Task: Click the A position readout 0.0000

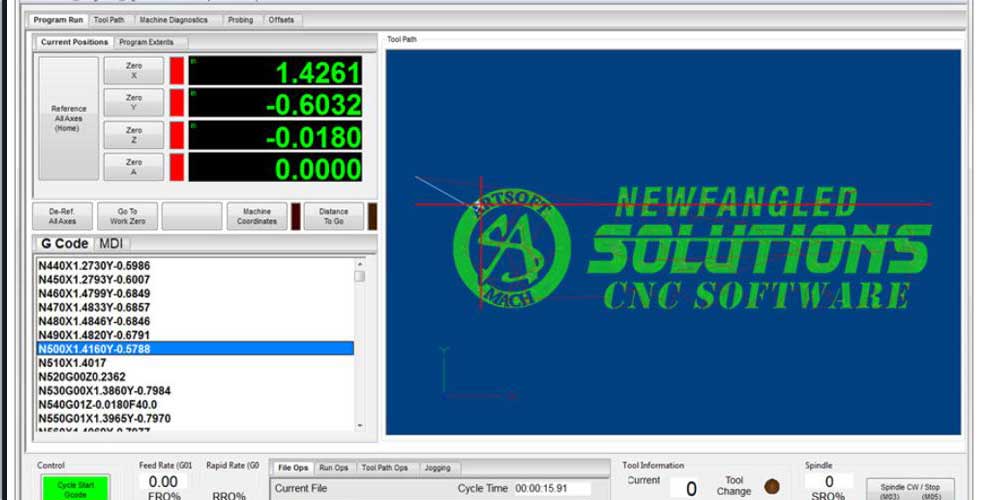Action: point(275,166)
